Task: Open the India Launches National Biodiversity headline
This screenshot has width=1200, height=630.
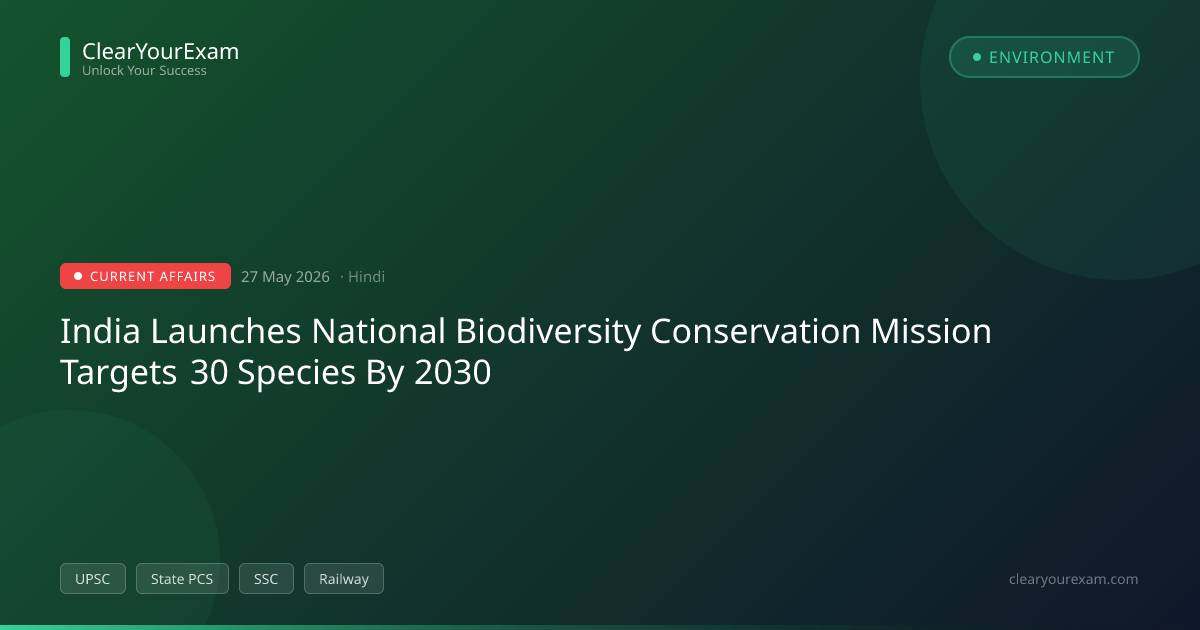Action: point(526,331)
